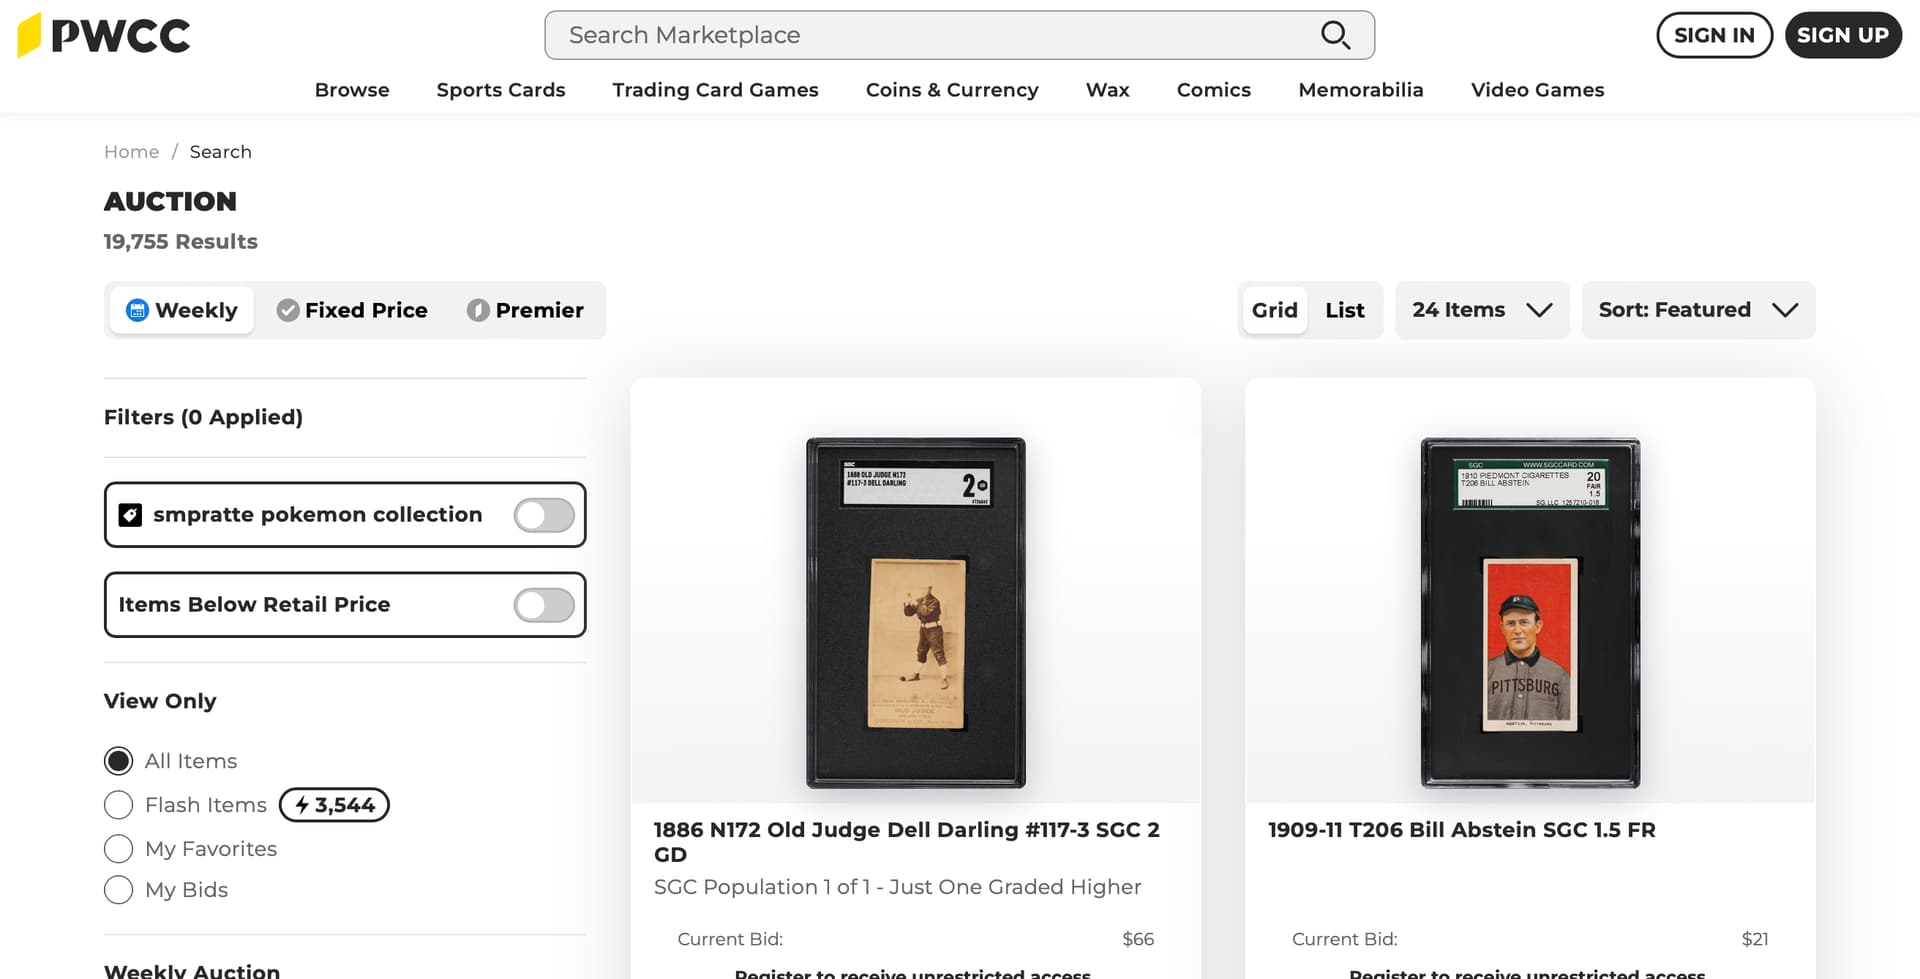Click the magnifying glass search icon

(x=1335, y=35)
